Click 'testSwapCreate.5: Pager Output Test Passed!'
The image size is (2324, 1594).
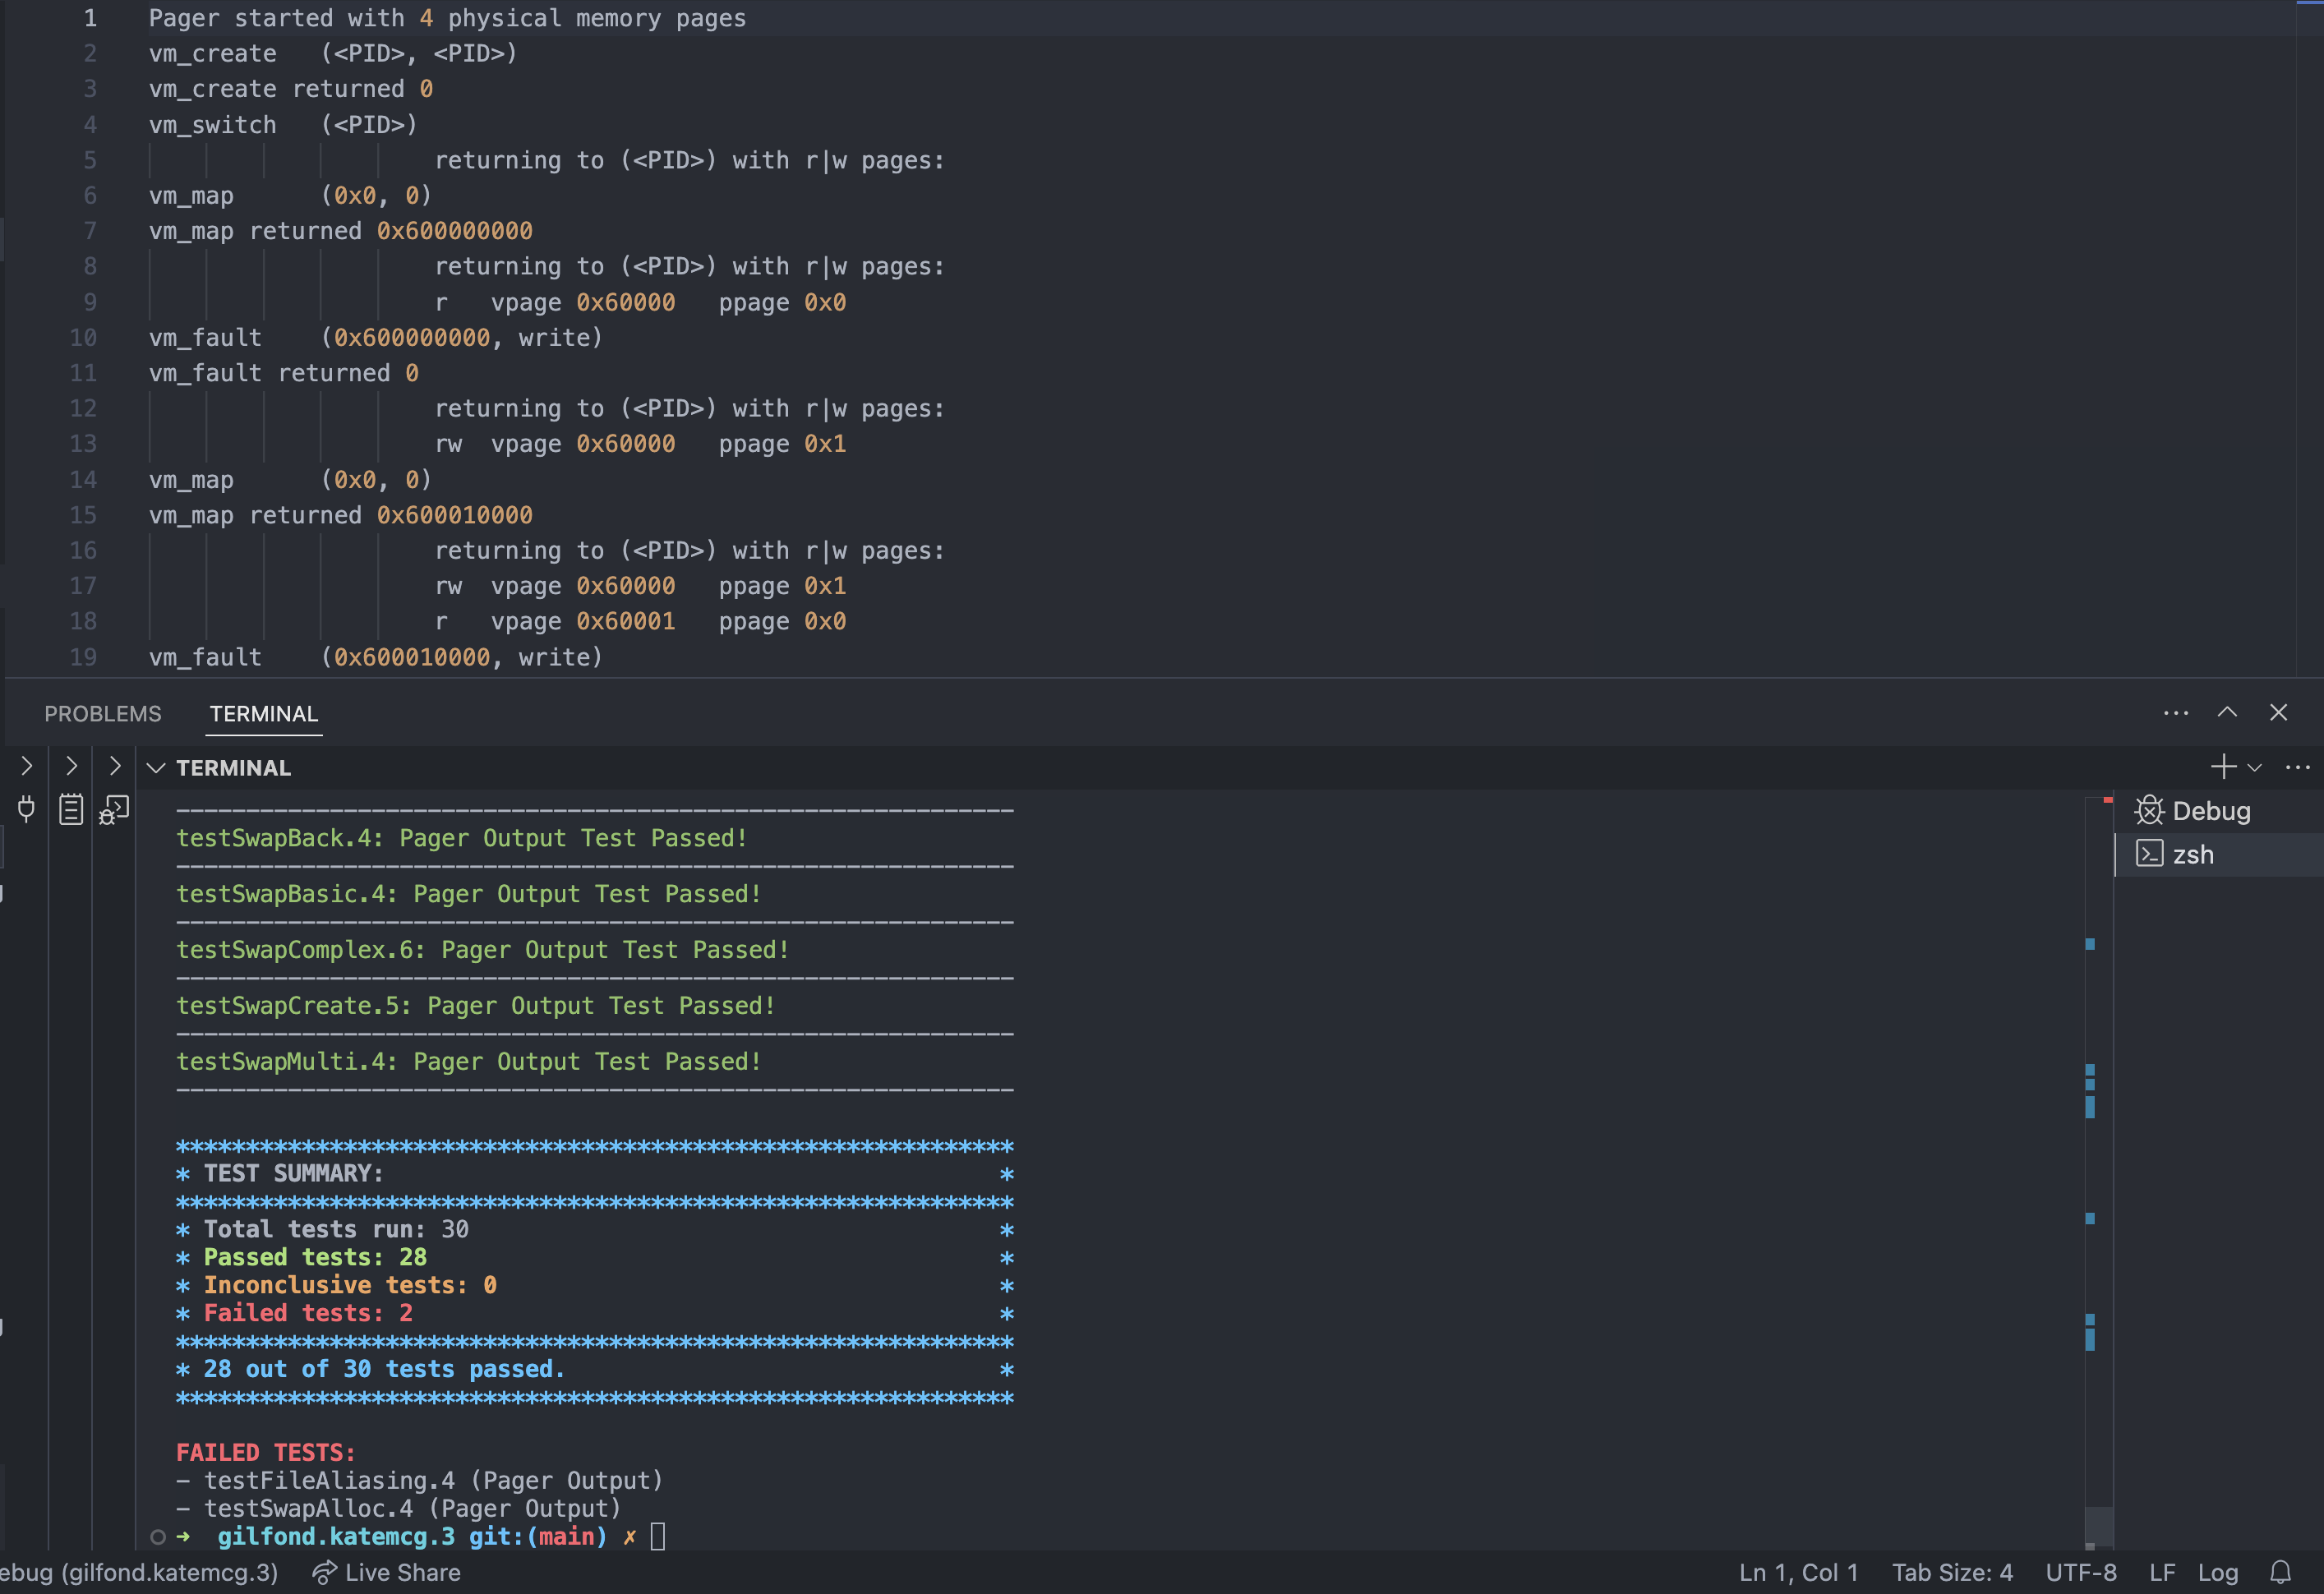[476, 1006]
